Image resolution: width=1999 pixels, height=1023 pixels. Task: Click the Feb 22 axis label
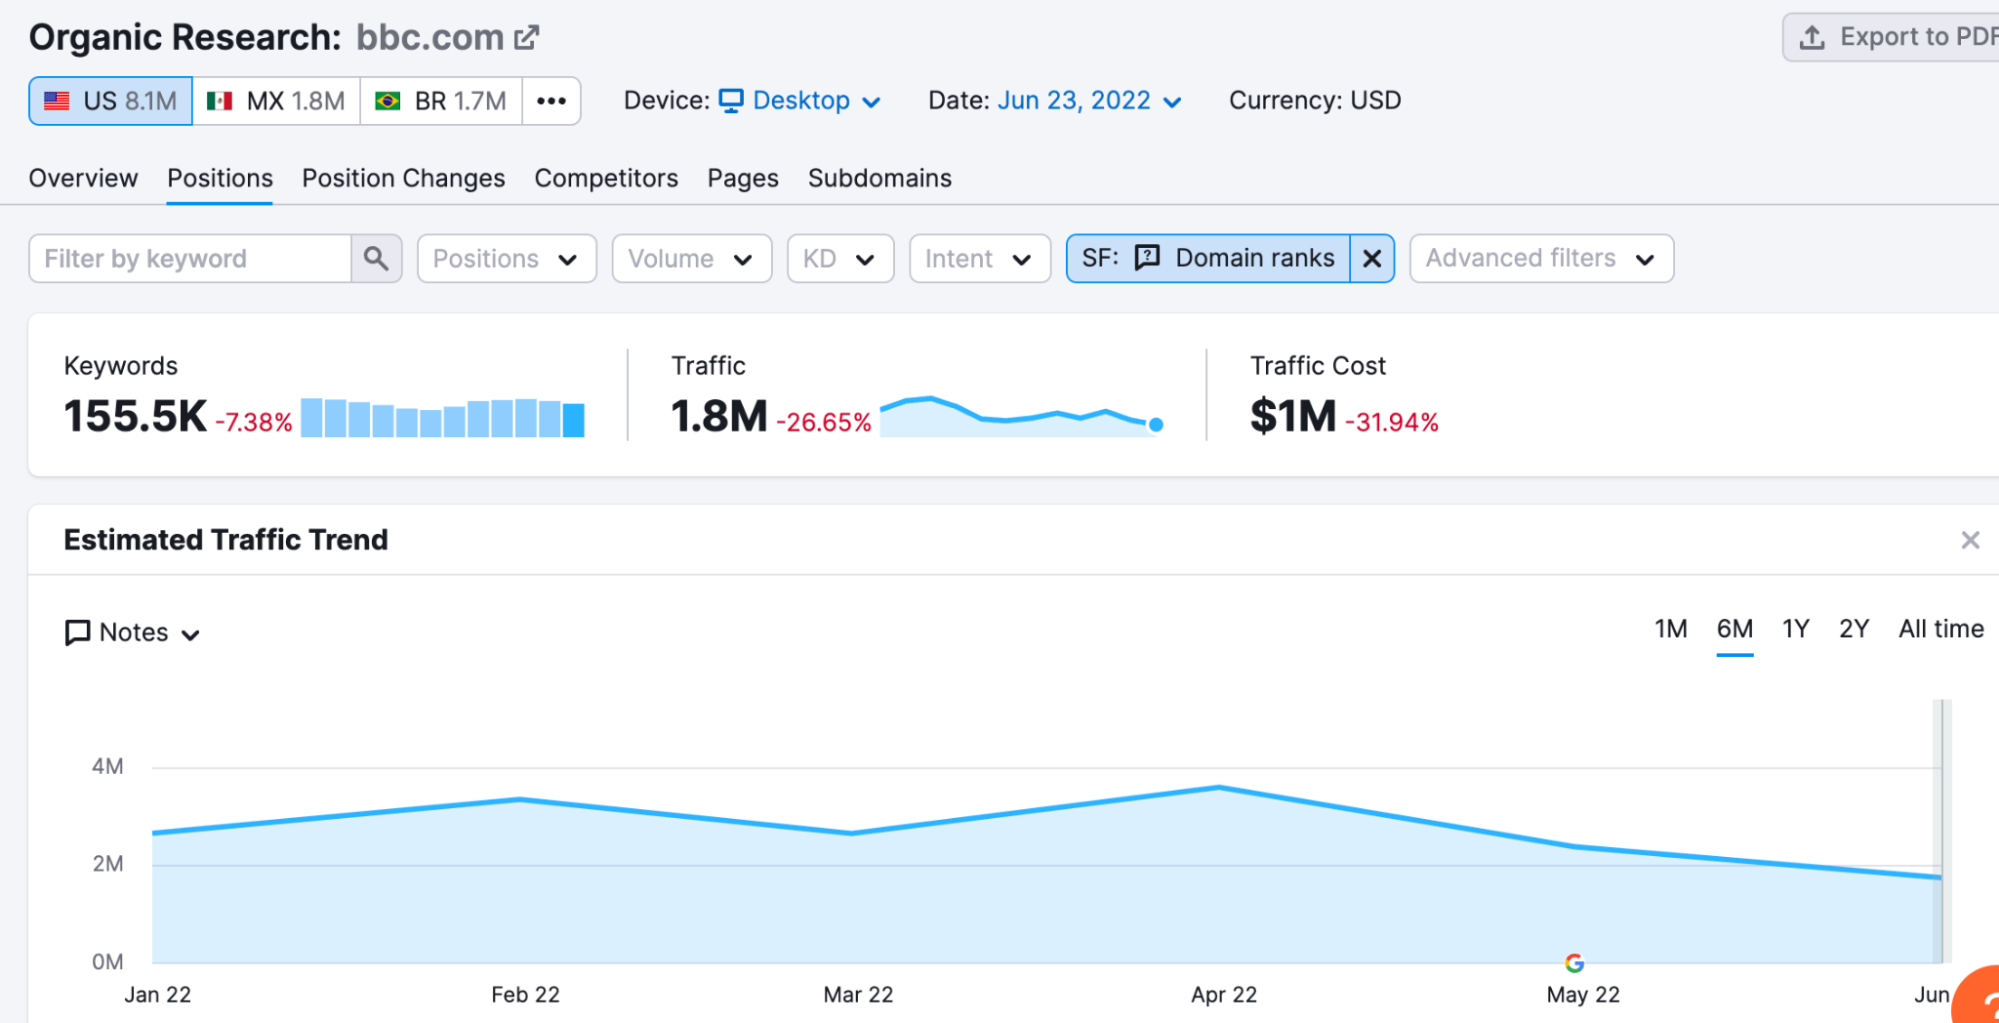click(525, 995)
